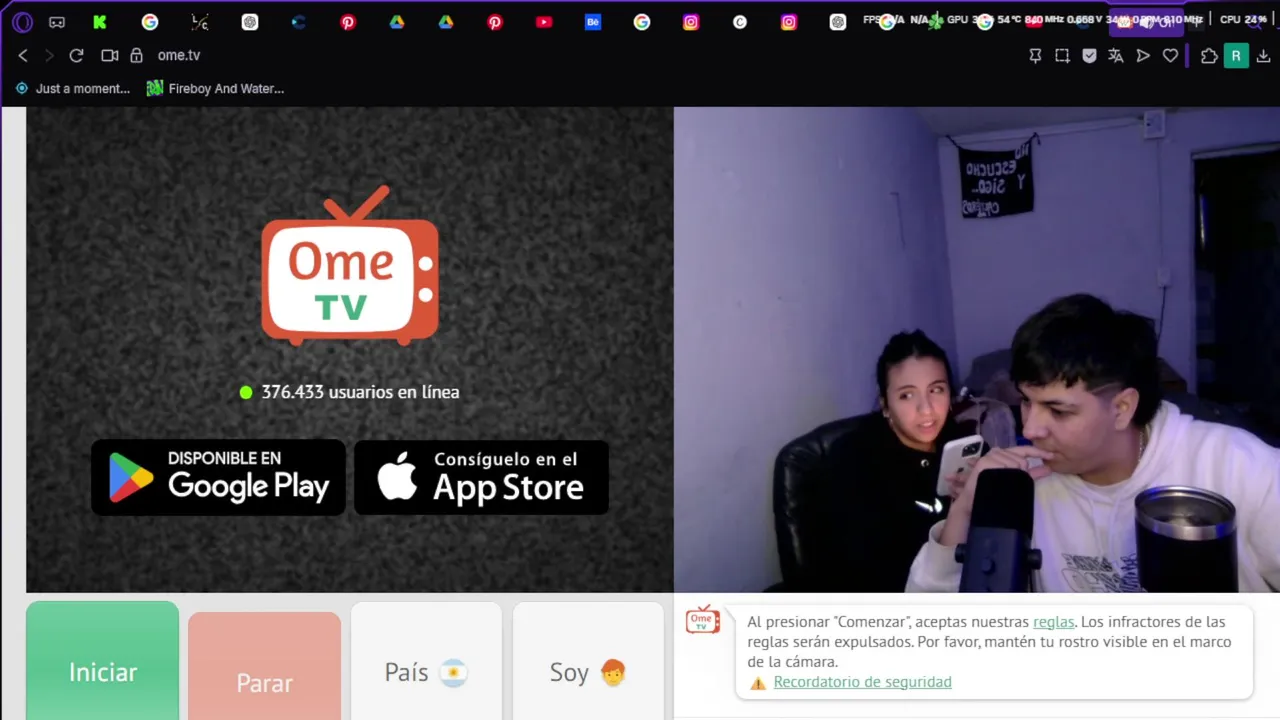Screen dimensions: 1280x720
Task: Open the 'reglas' rules link
Action: (1053, 622)
